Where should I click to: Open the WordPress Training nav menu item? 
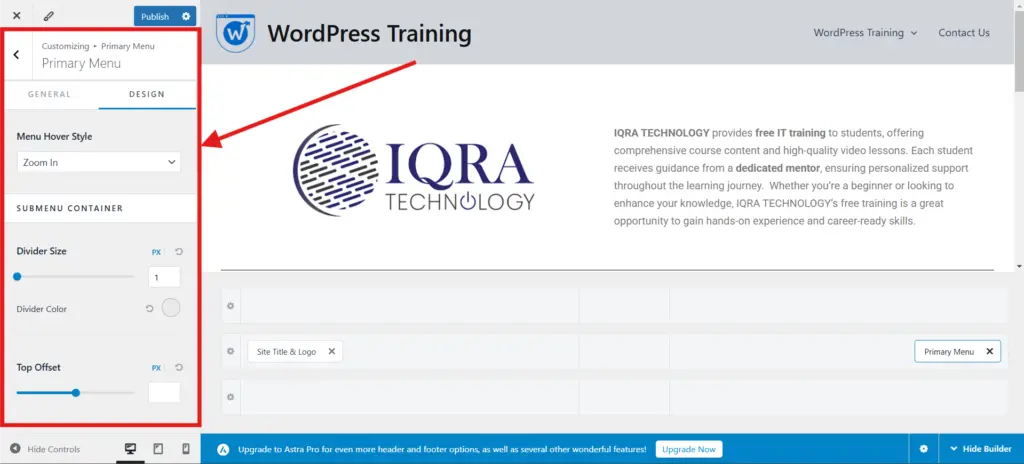pyautogui.click(x=858, y=33)
